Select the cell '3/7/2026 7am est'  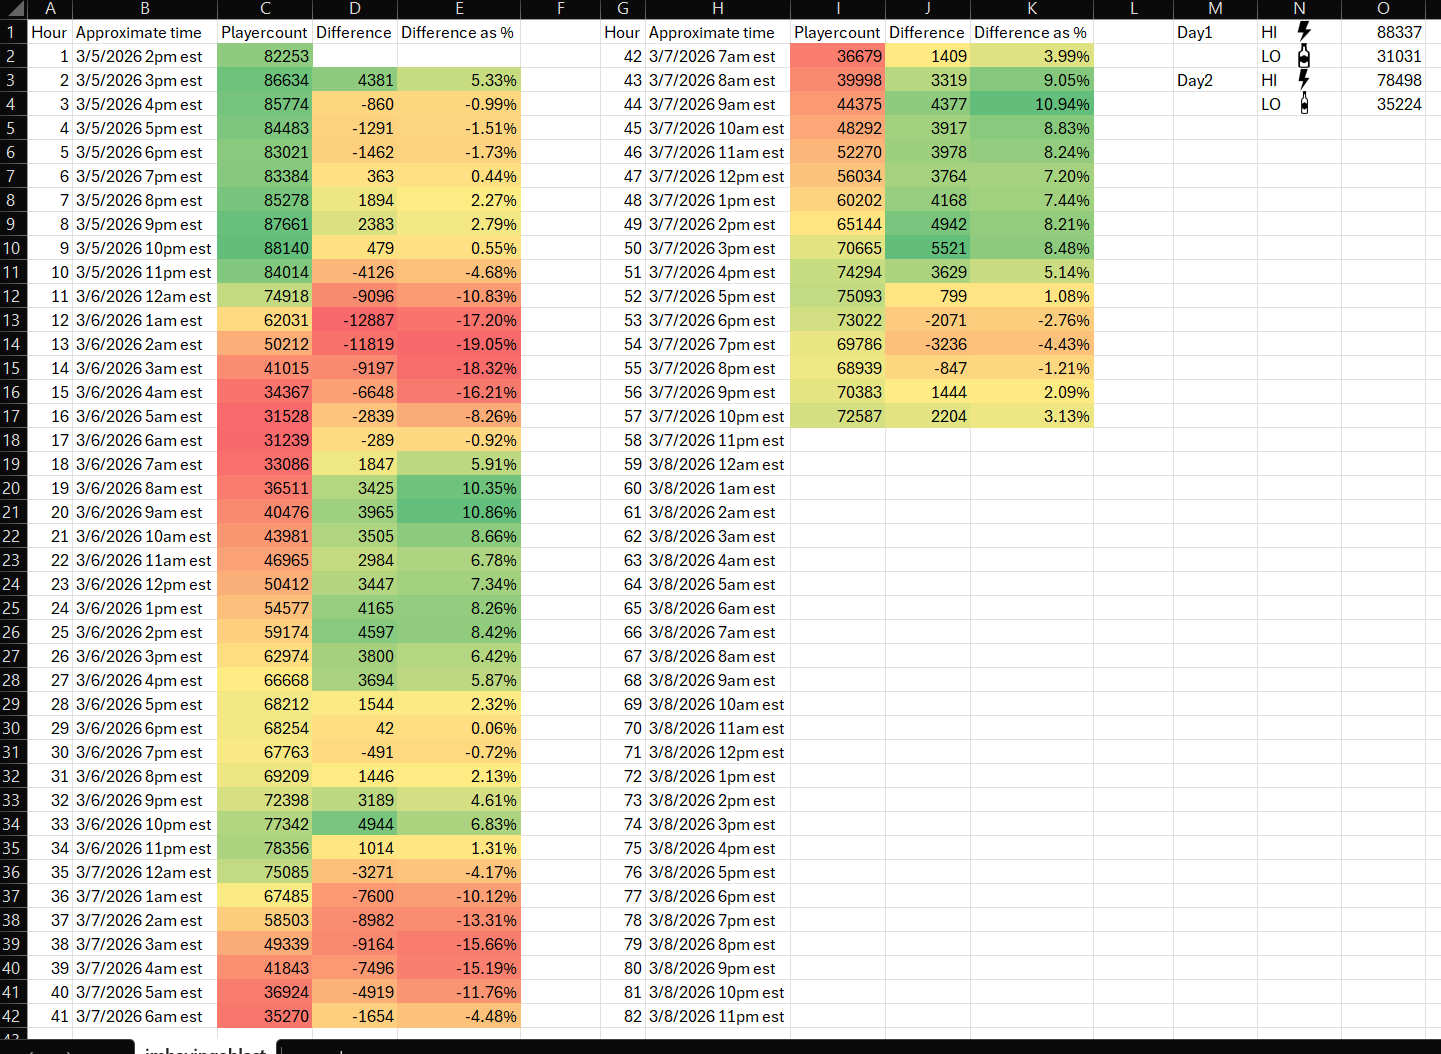tap(718, 56)
